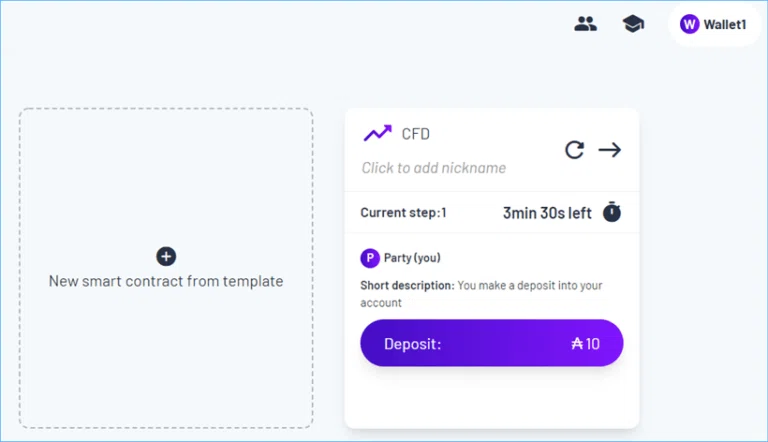Screen dimensions: 768x442
Task: Select New smart contract from template
Action: [166, 281]
